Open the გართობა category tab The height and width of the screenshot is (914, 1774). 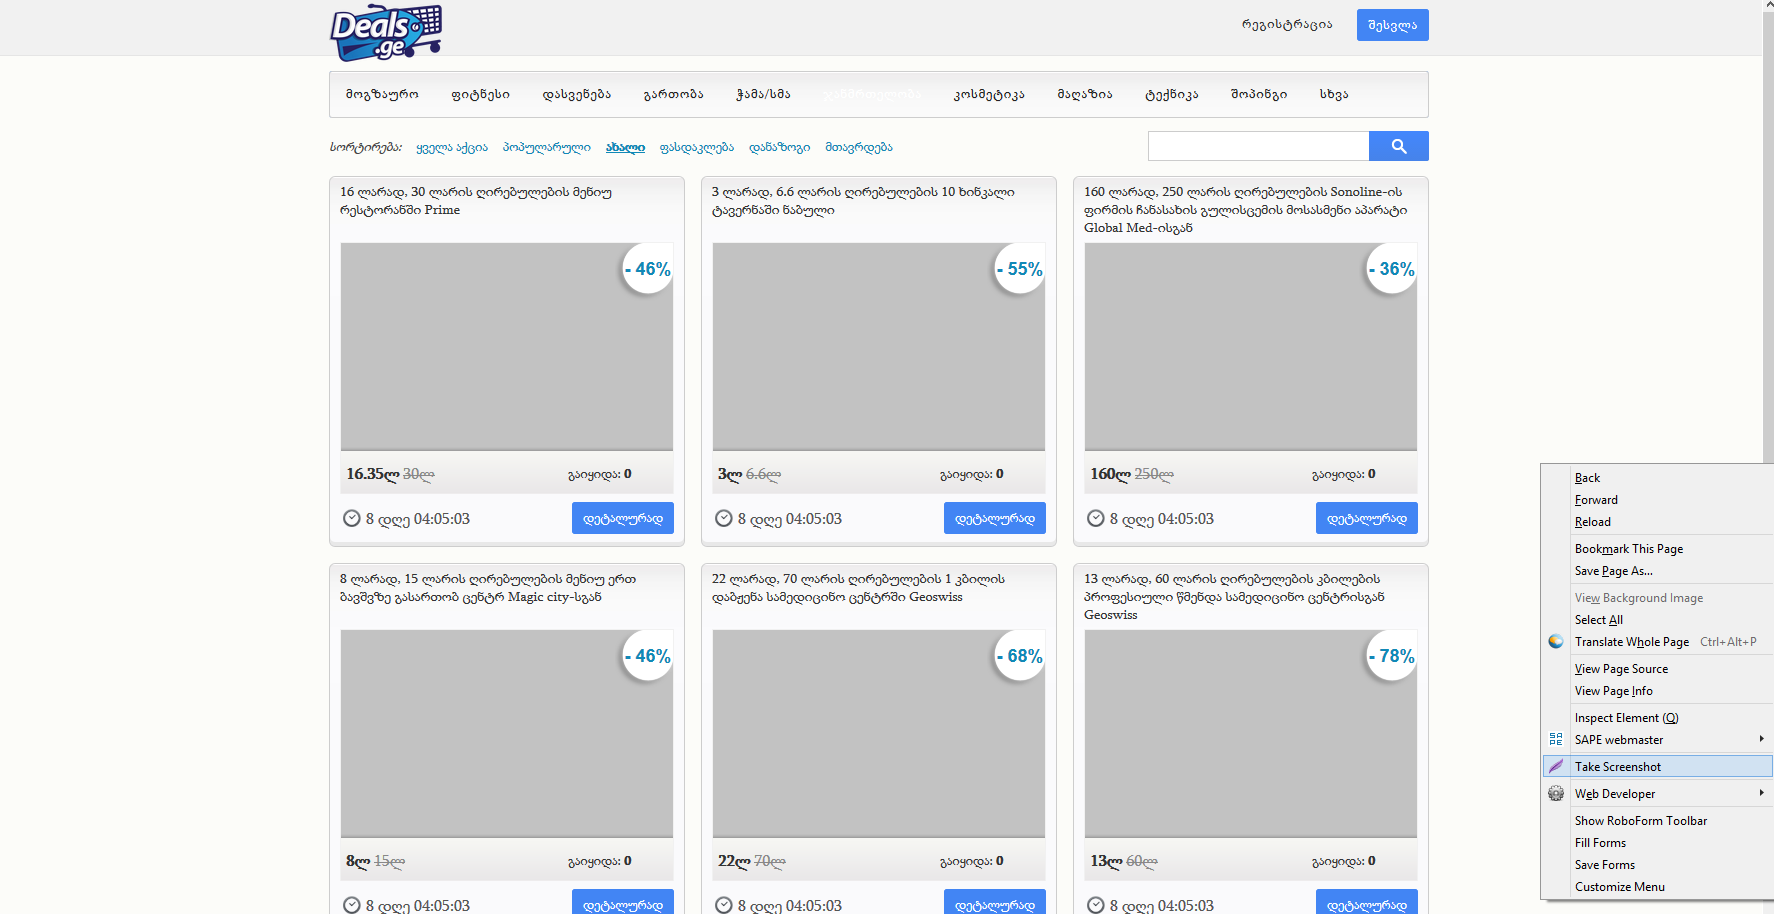tap(673, 94)
